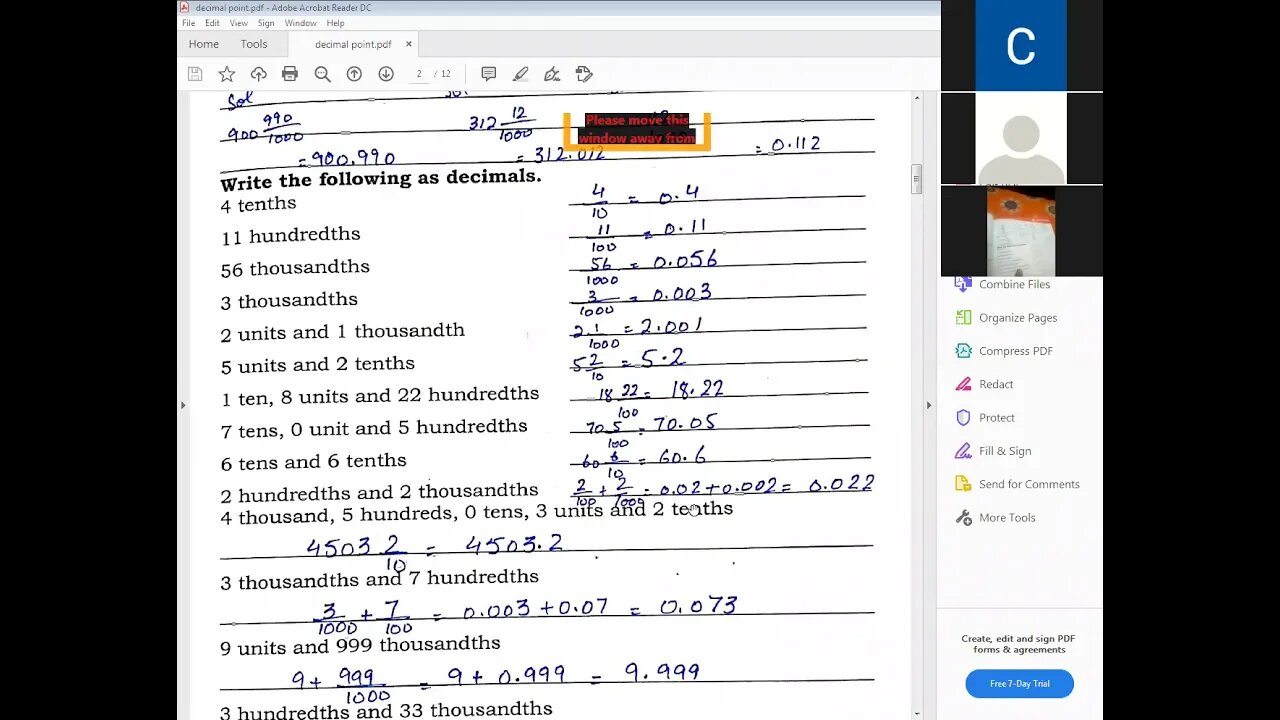The height and width of the screenshot is (720, 1280).
Task: Collapse the right tools pane
Action: click(x=928, y=405)
